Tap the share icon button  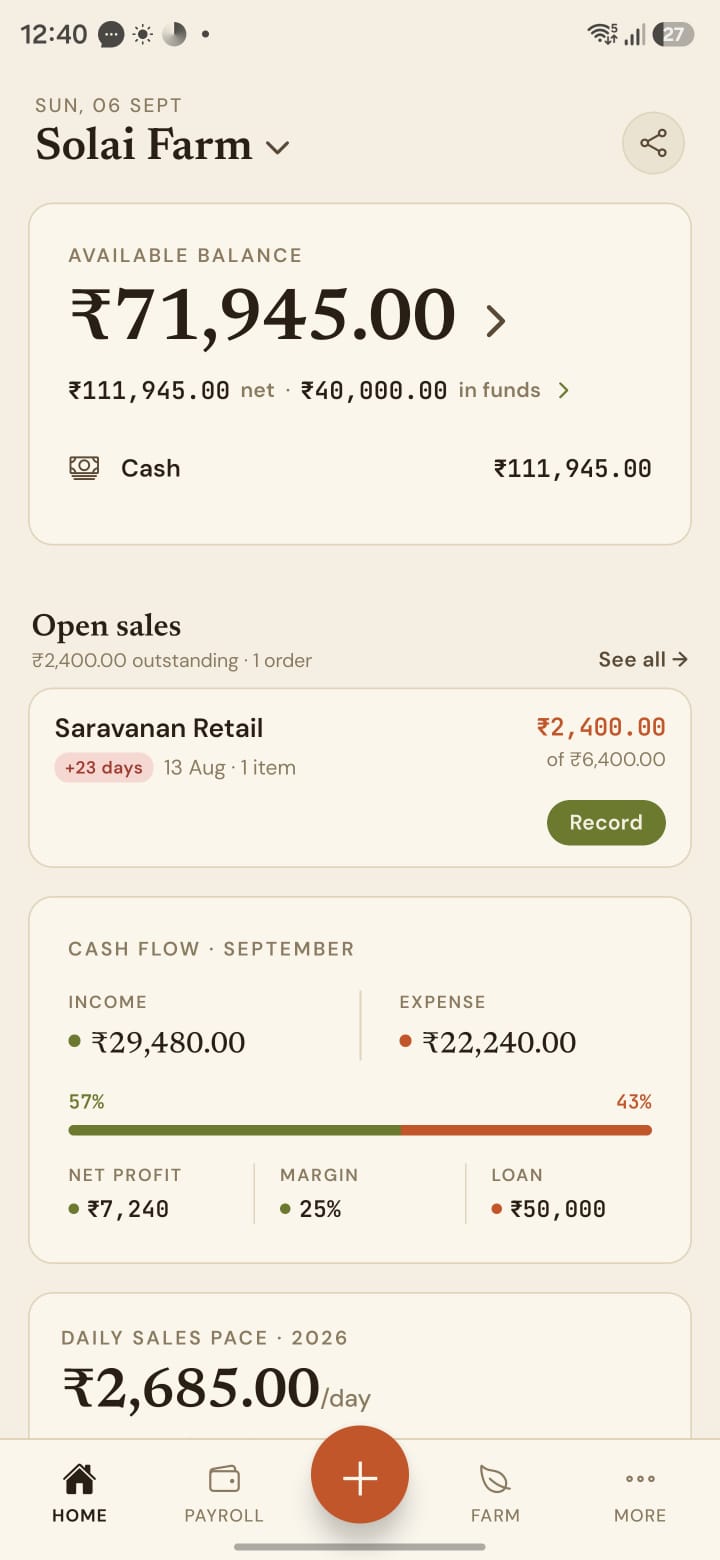[653, 143]
